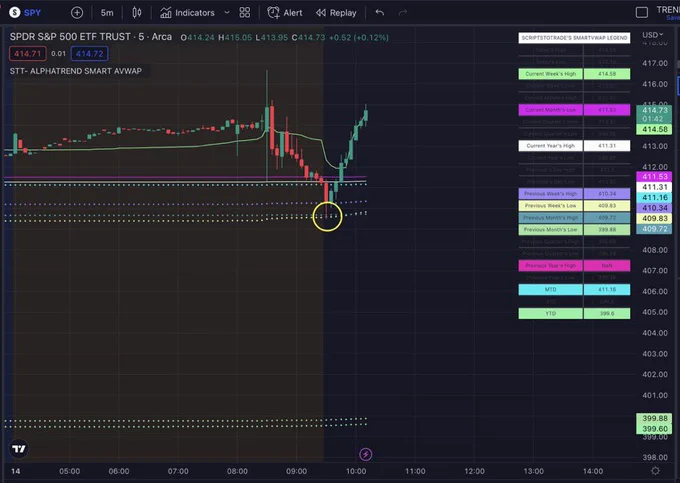The height and width of the screenshot is (483, 680).
Task: Click the Previous Month's Low legend row
Action: click(x=574, y=229)
